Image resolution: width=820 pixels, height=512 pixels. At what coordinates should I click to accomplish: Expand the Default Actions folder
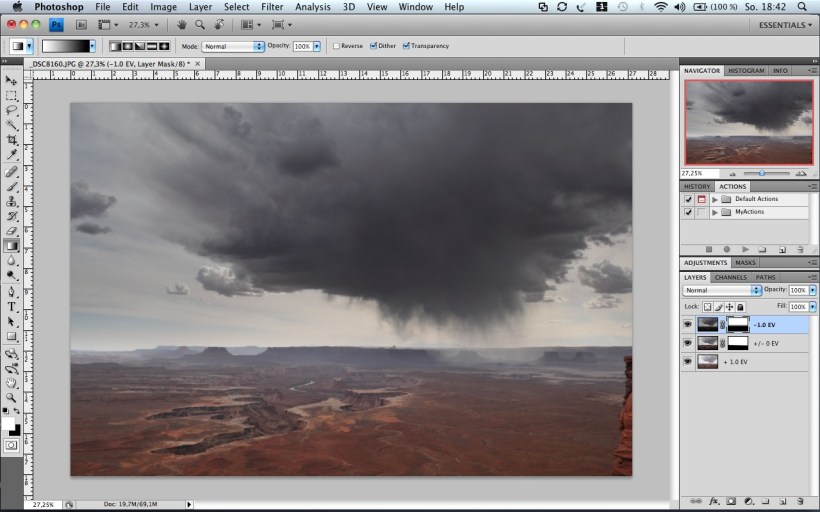[715, 199]
